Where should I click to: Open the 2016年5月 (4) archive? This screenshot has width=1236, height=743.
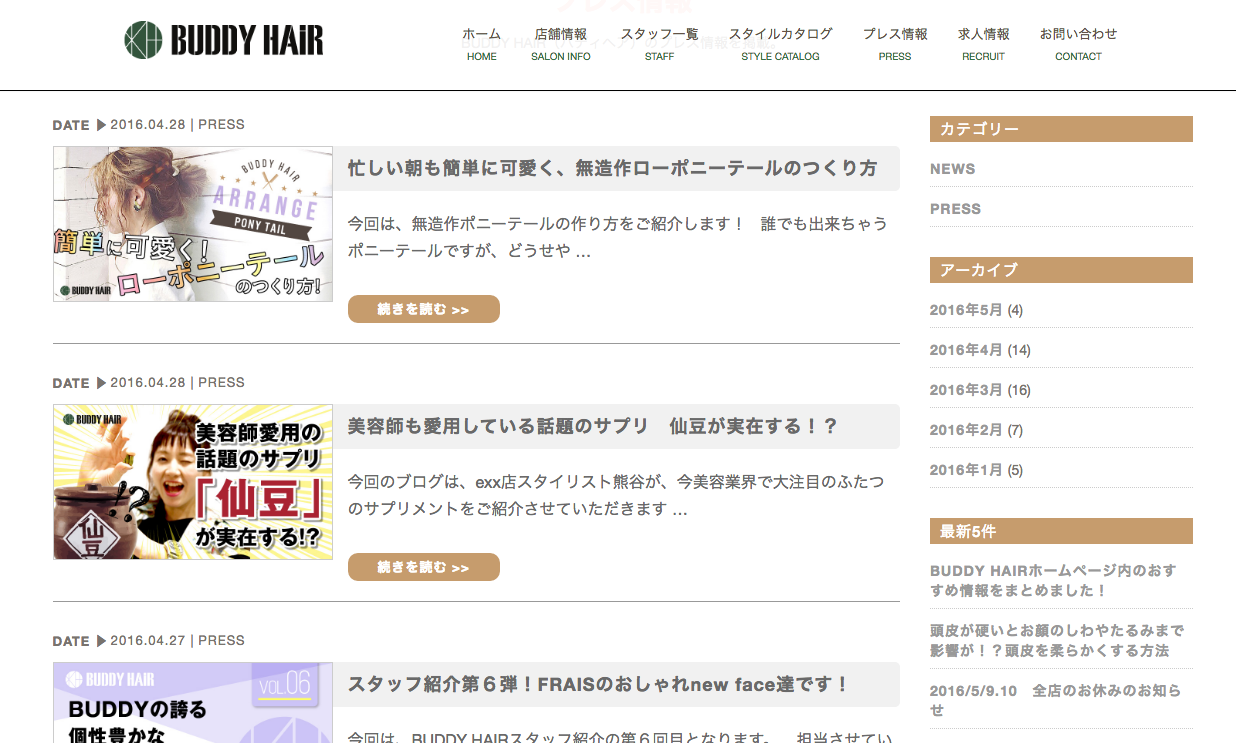click(x=976, y=310)
